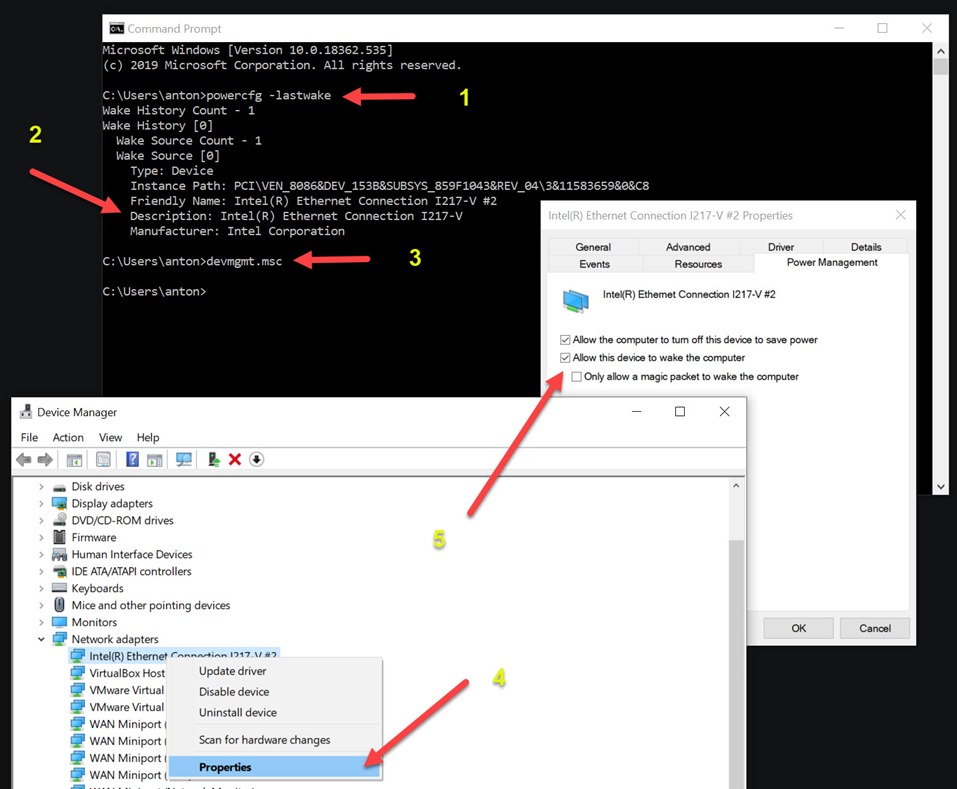Image resolution: width=957 pixels, height=789 pixels.
Task: Click the blue Help question mark icon
Action: (132, 460)
